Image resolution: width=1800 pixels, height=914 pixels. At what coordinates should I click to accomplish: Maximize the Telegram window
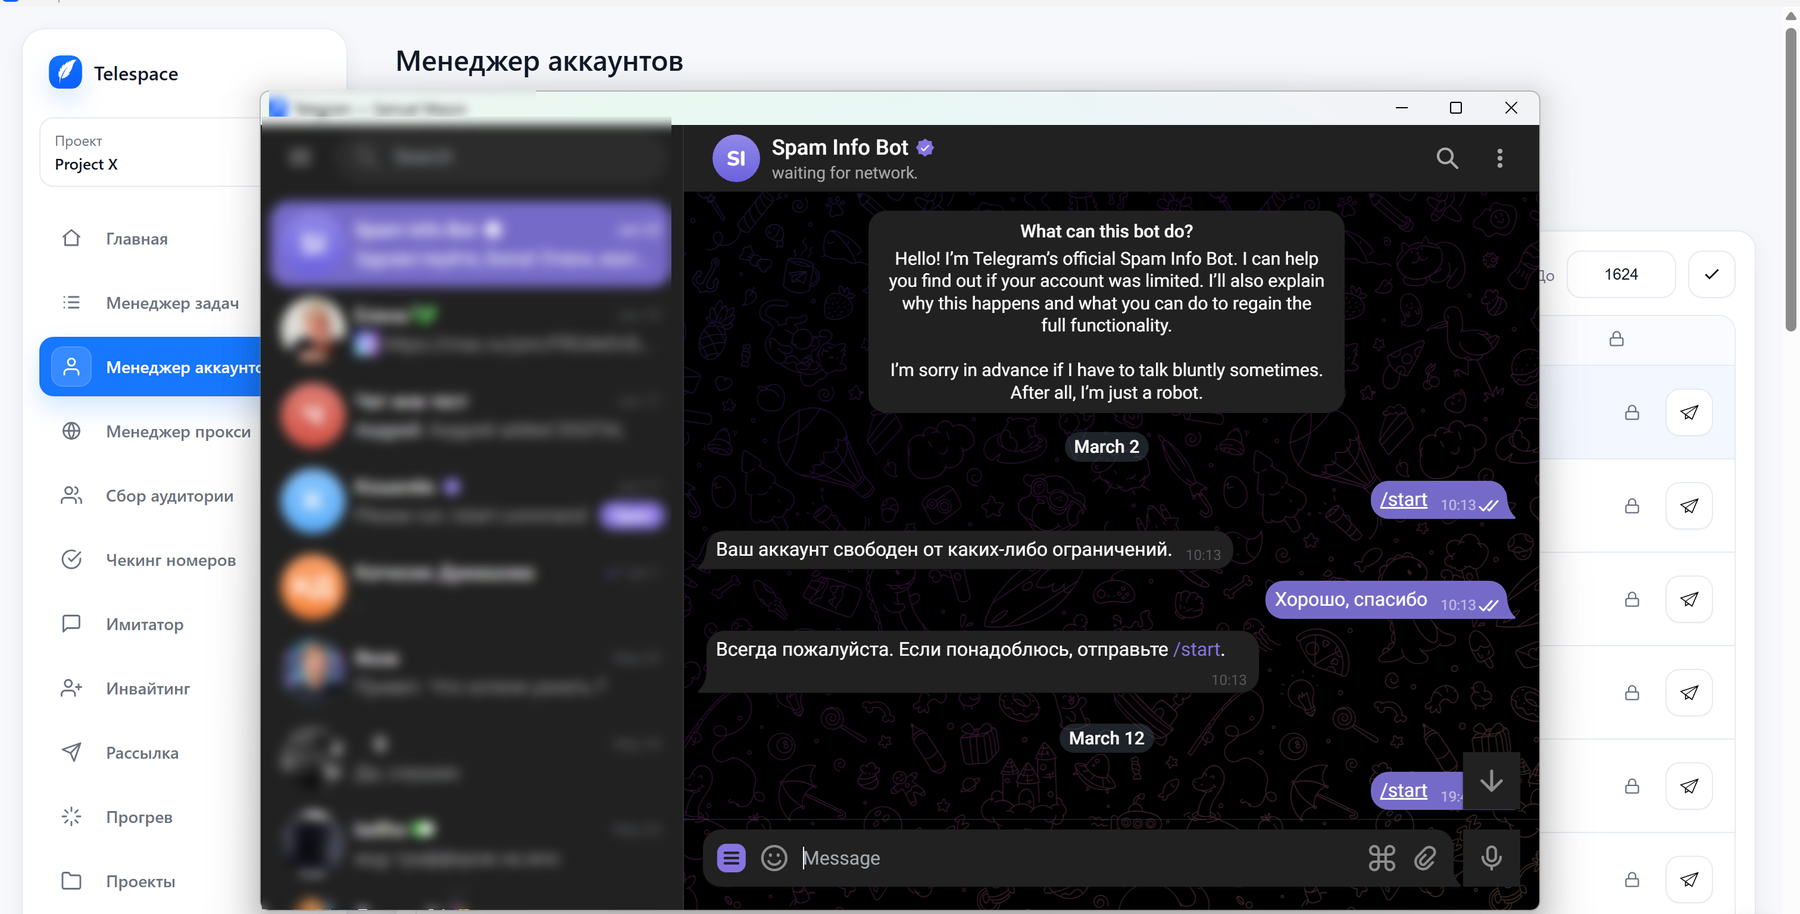click(1456, 108)
